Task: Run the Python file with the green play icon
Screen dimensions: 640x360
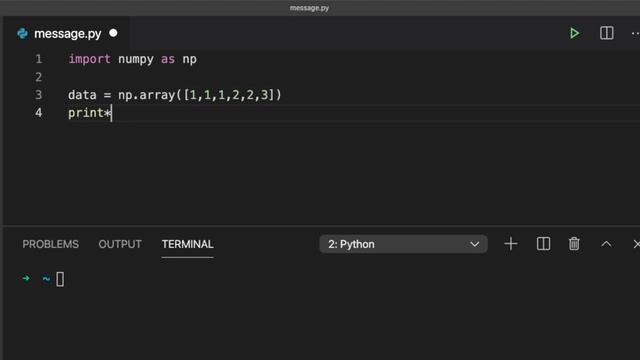Action: coord(574,33)
